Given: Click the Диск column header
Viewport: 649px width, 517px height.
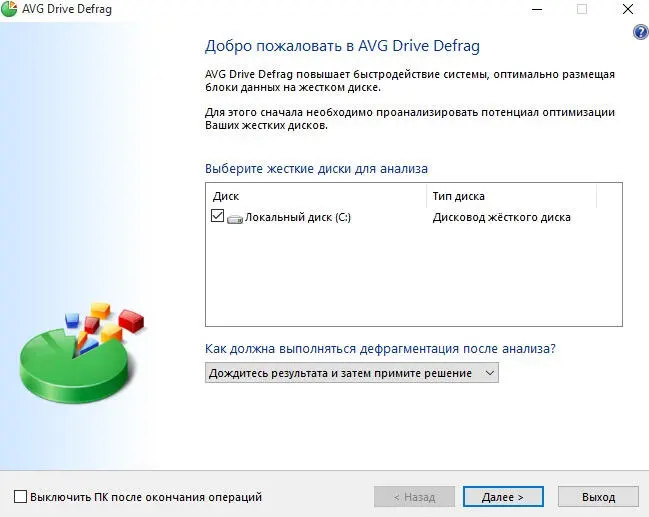Looking at the screenshot, I should (x=316, y=196).
